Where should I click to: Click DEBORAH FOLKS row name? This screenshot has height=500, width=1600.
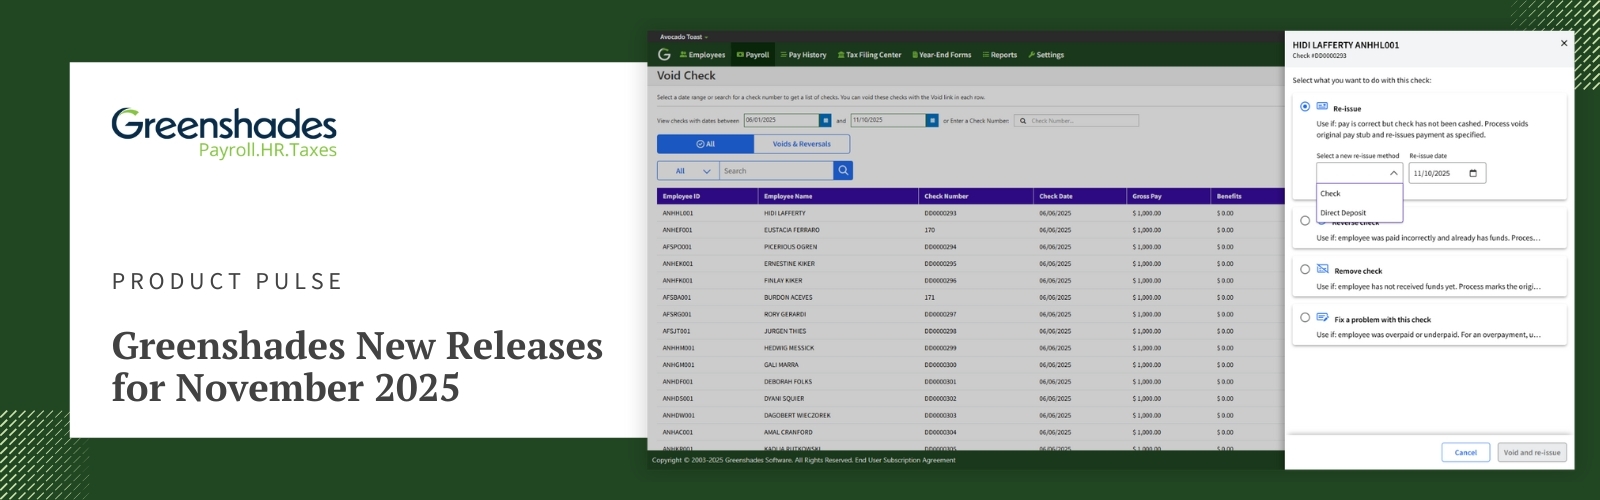click(x=787, y=382)
